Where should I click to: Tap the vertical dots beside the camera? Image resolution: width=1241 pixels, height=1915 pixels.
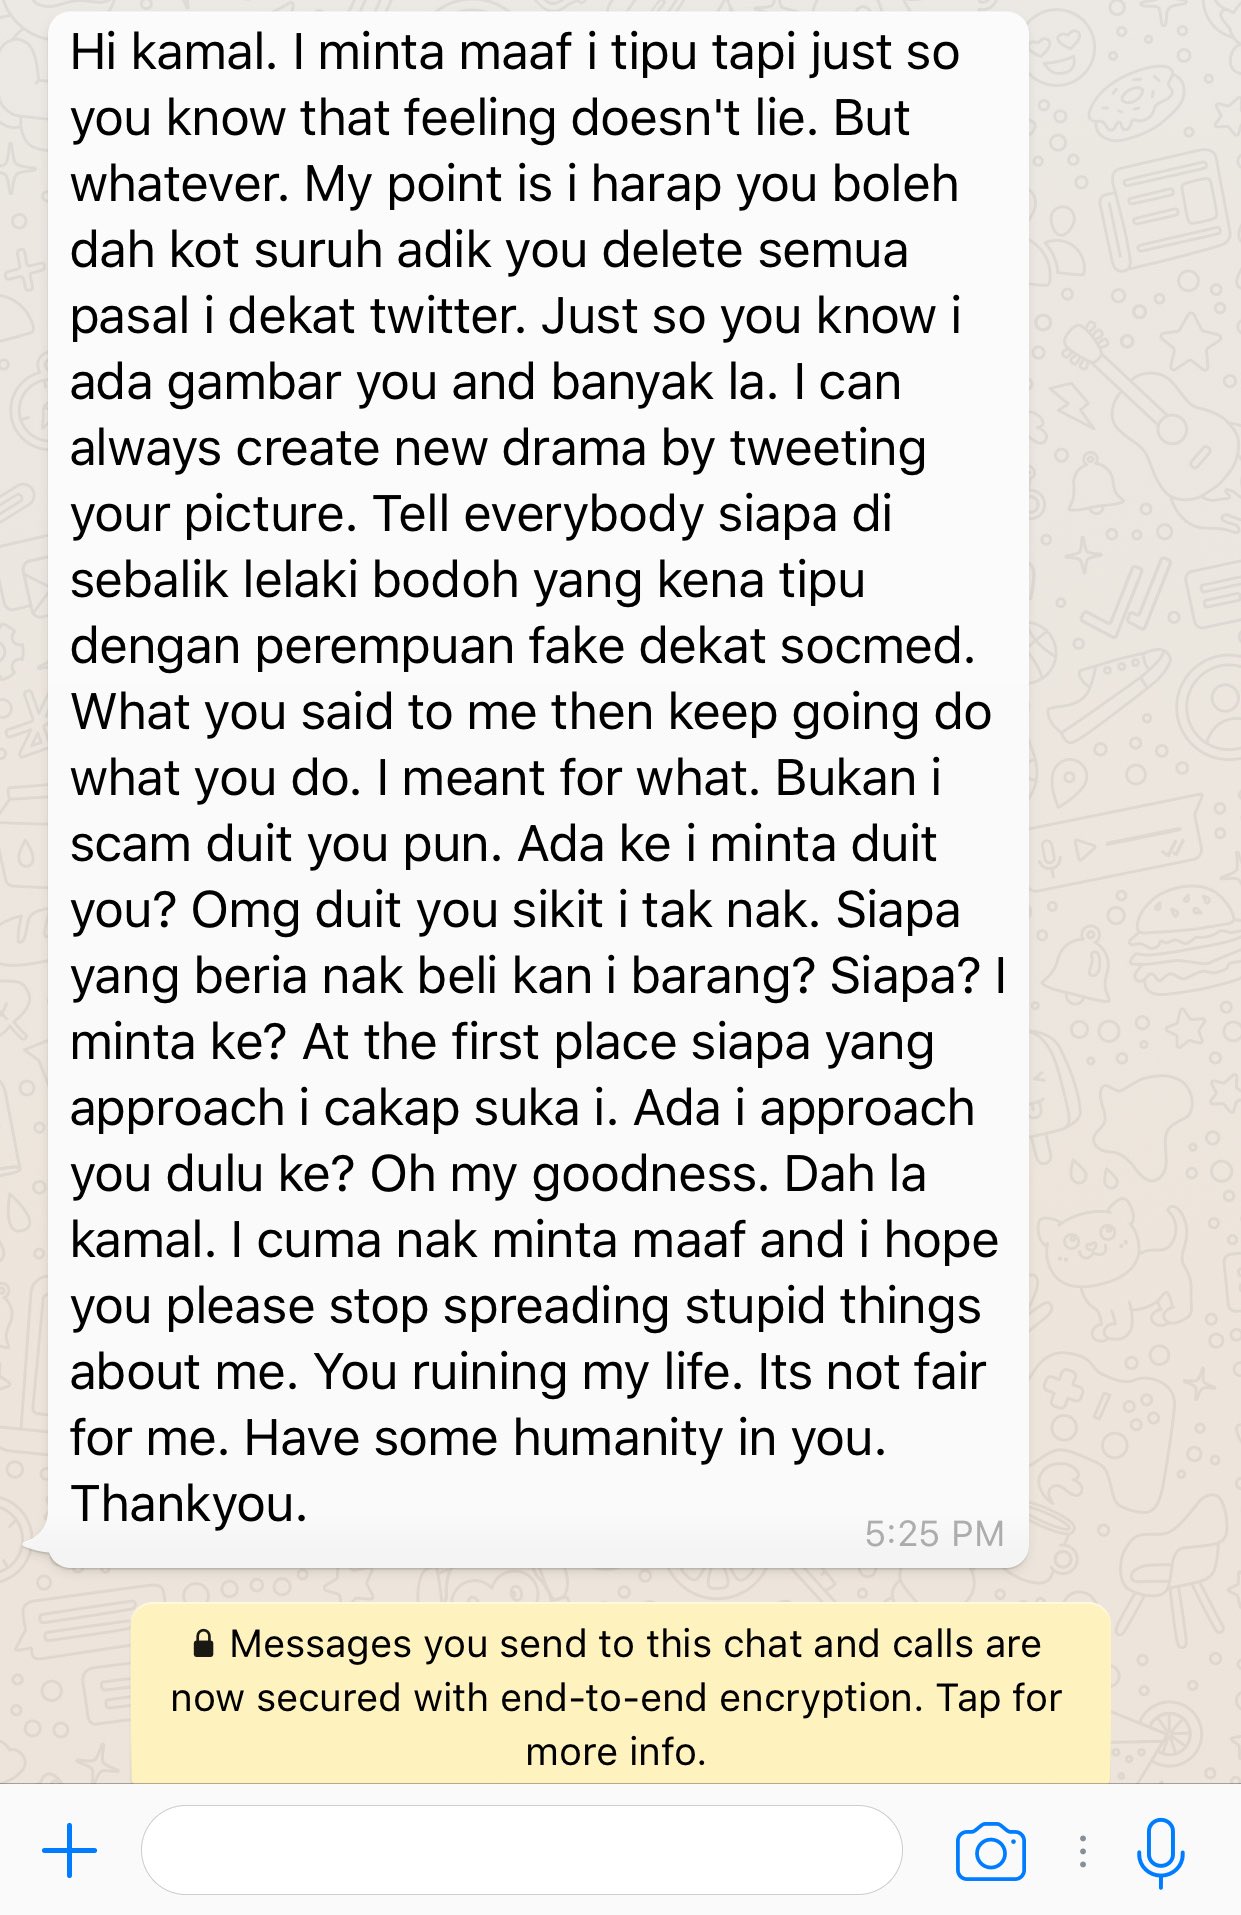pos(1082,1852)
